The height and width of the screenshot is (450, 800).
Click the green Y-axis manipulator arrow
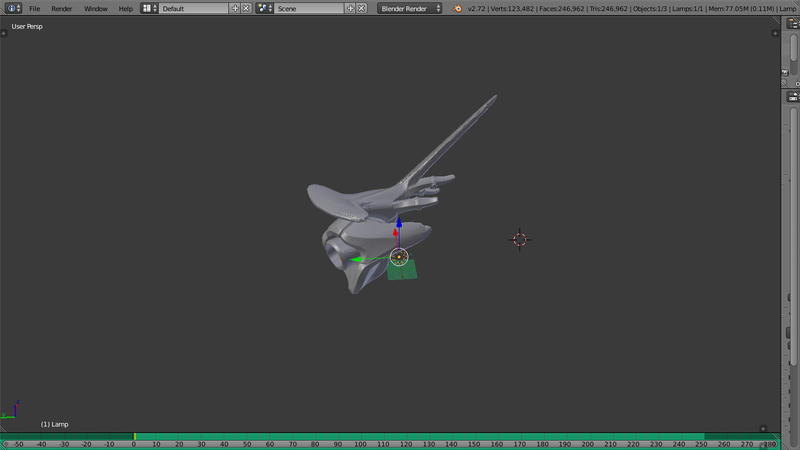coord(356,260)
